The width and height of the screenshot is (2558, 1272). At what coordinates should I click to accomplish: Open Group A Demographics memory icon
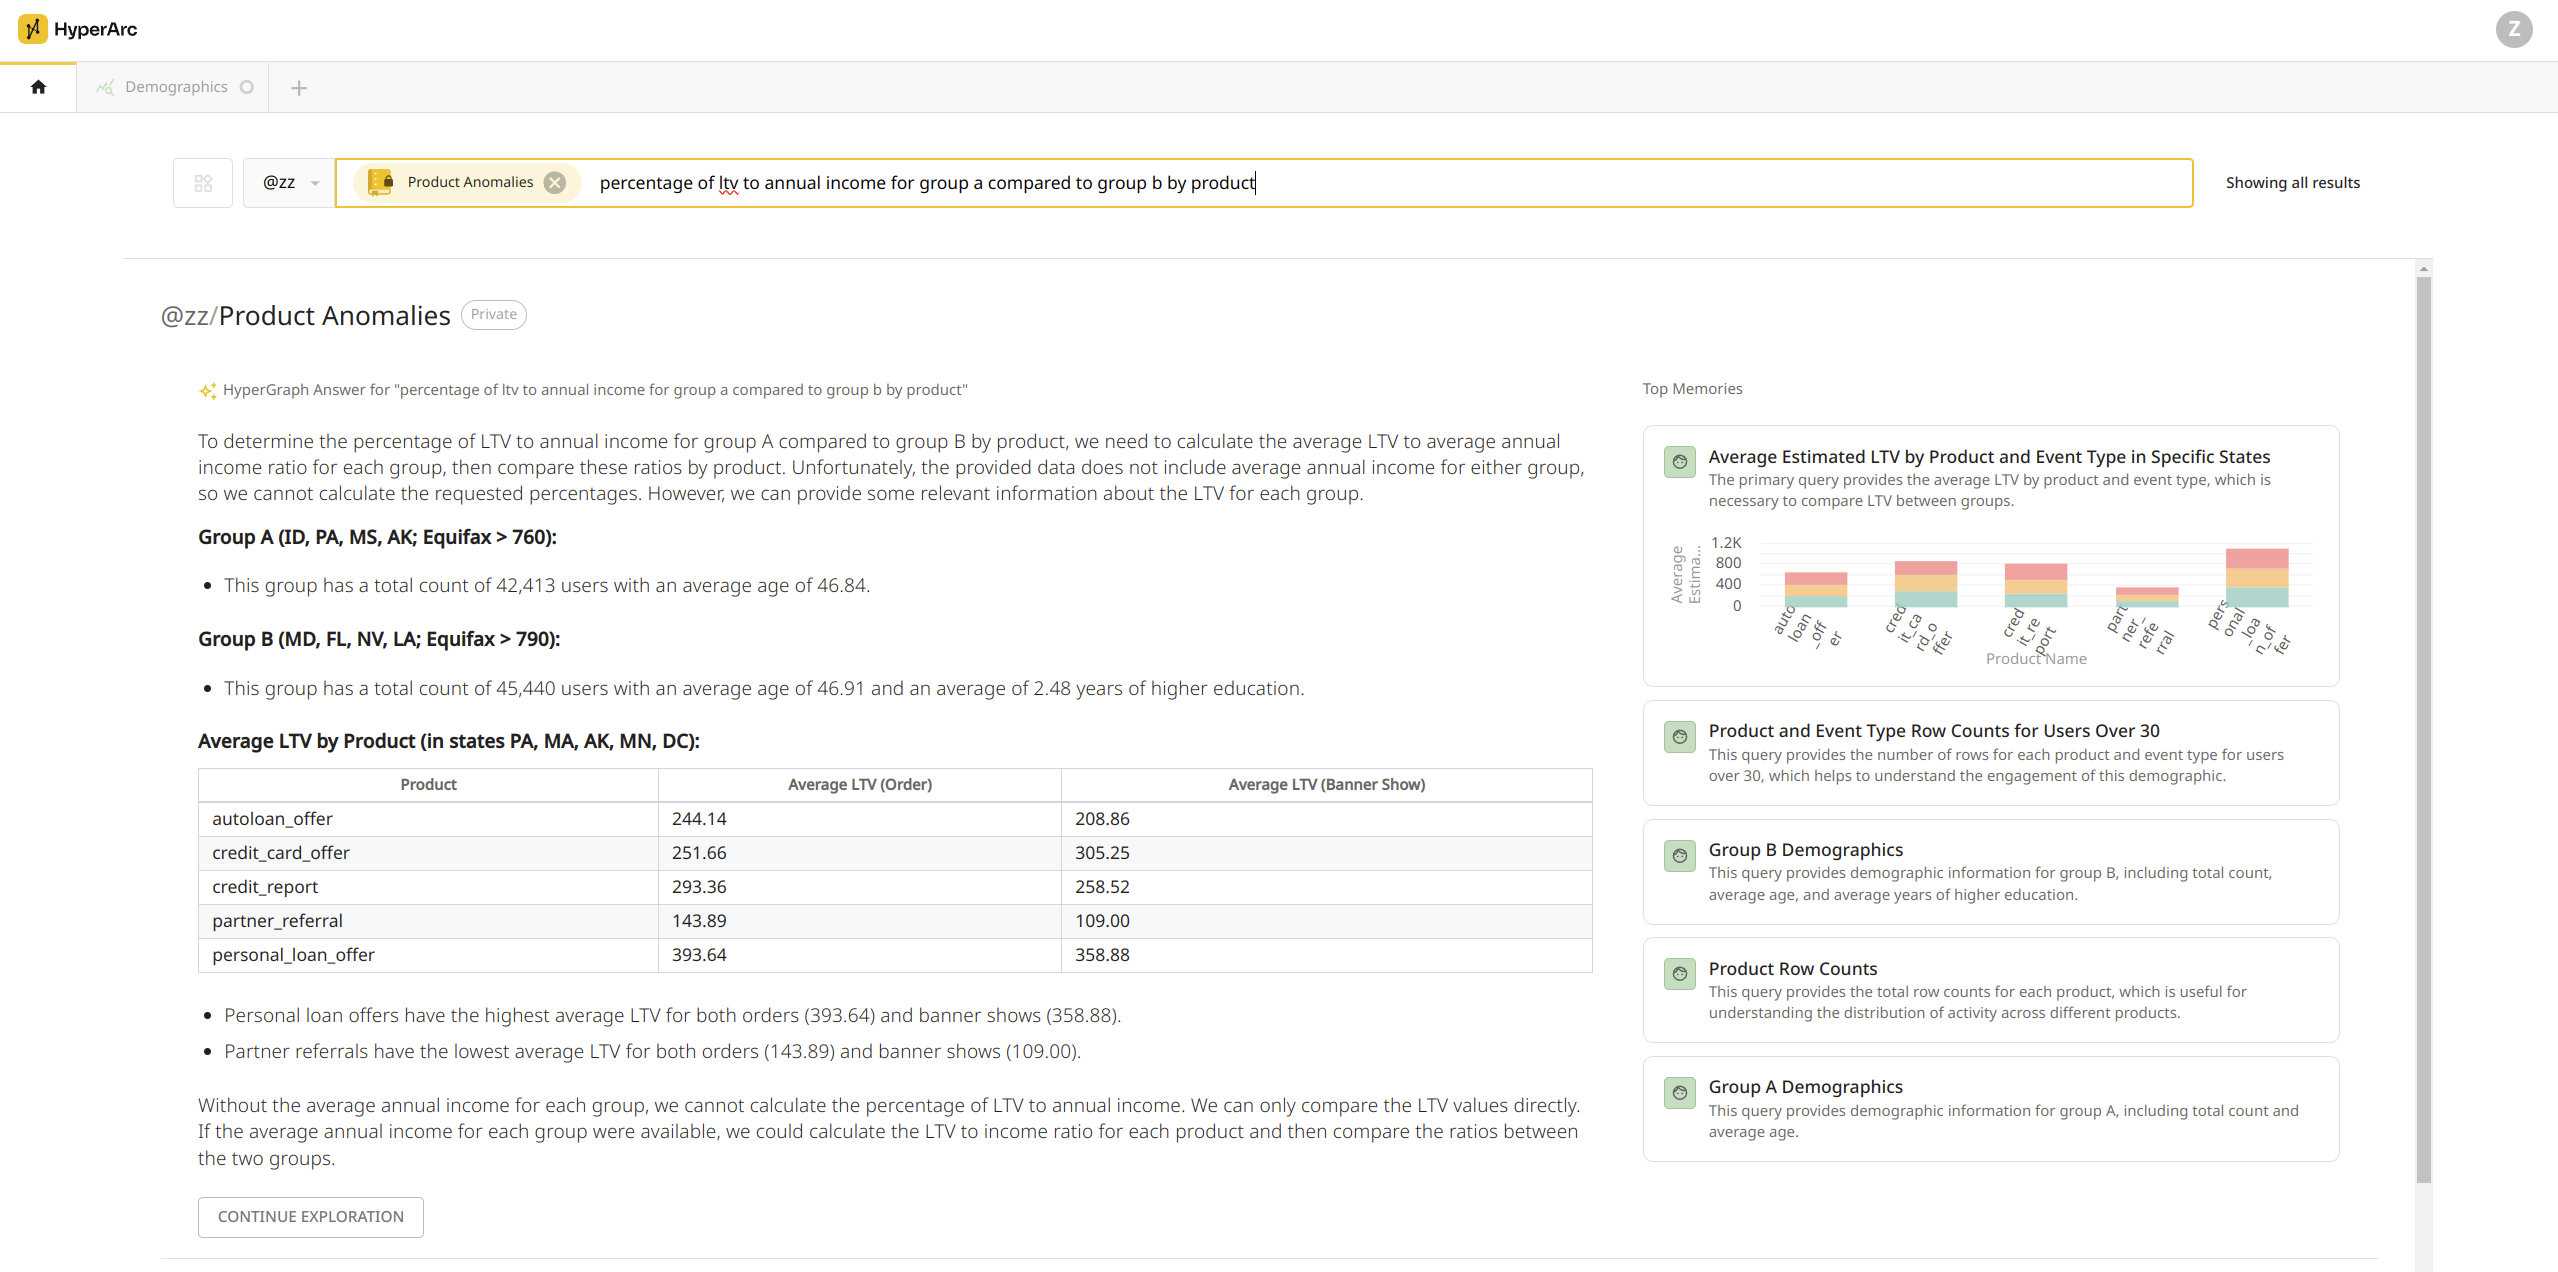1680,1093
